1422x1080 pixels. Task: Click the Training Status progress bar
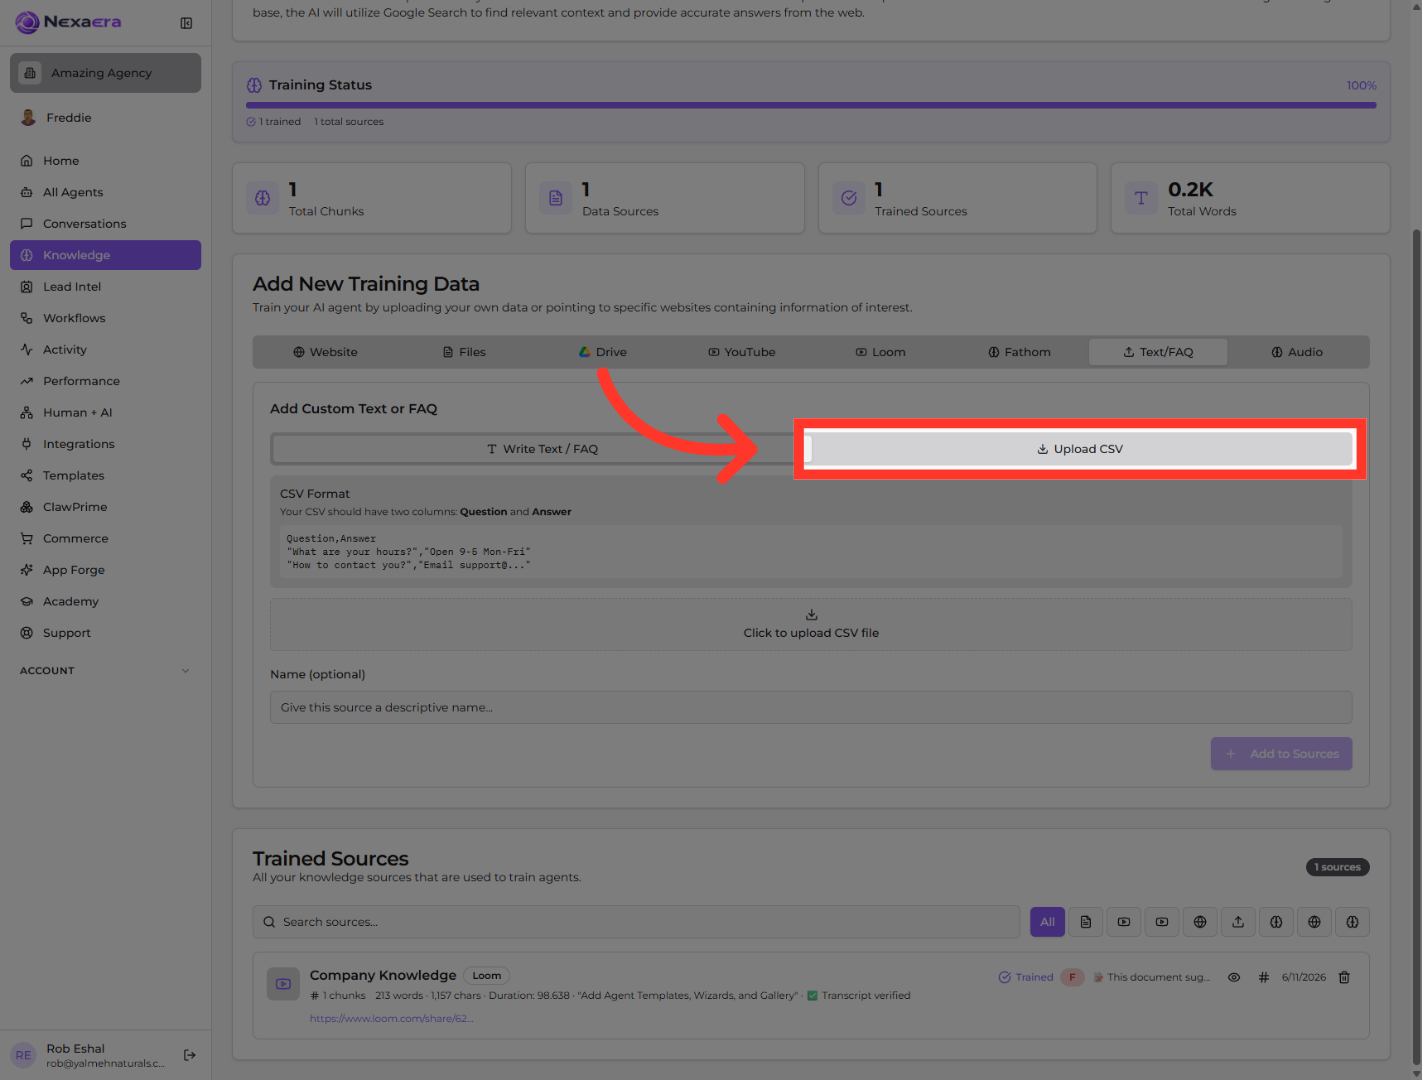811,105
